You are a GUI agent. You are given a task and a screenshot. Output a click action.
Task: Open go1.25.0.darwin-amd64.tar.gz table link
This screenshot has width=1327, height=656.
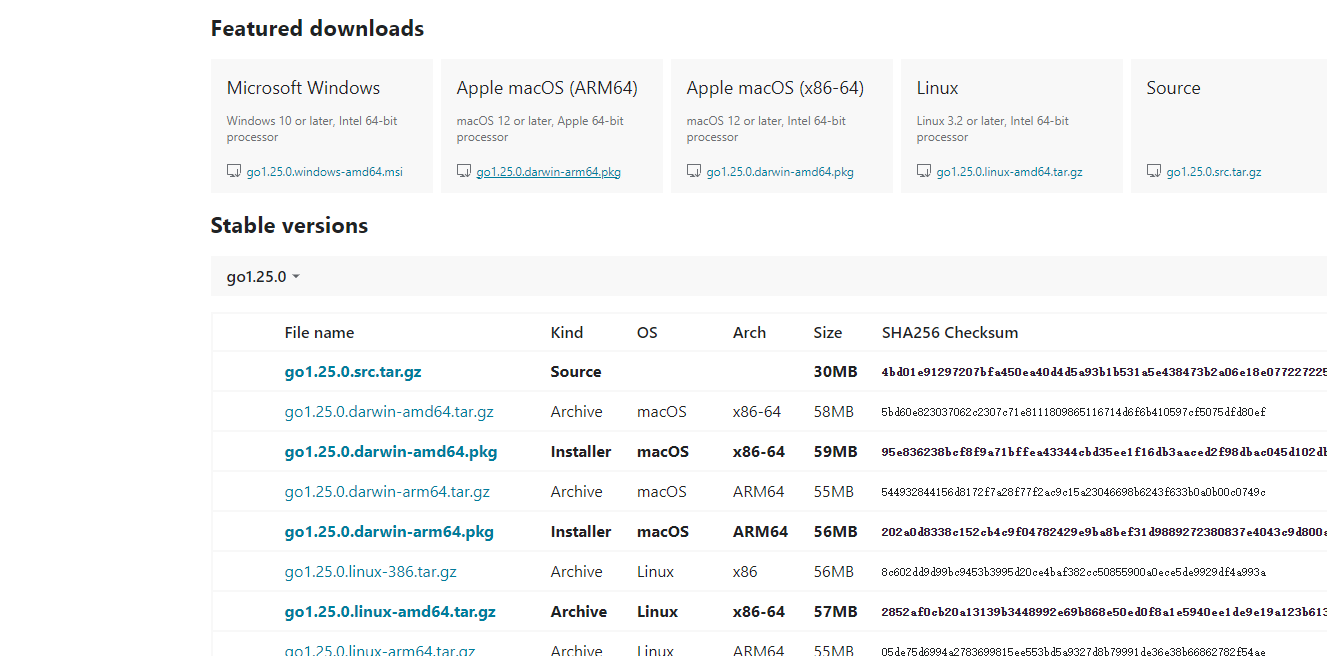389,412
